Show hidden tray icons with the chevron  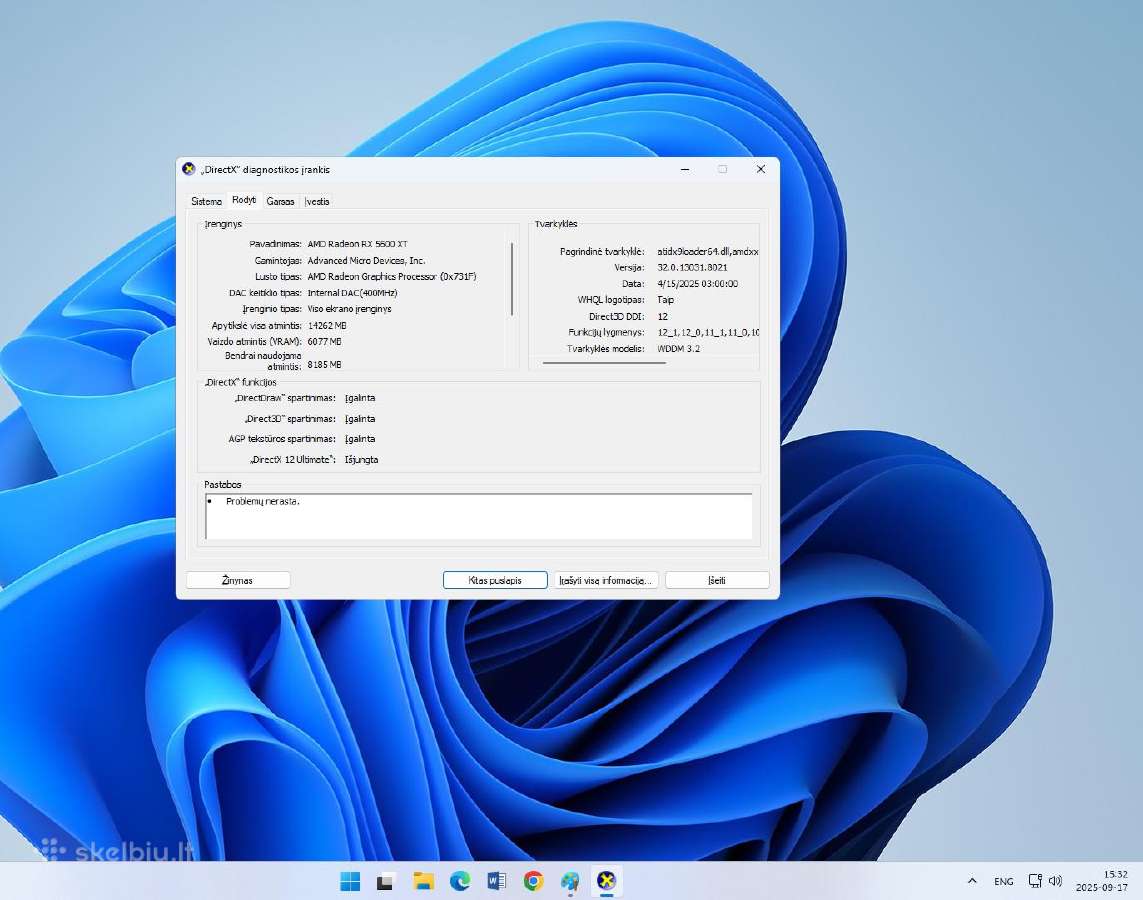click(972, 881)
